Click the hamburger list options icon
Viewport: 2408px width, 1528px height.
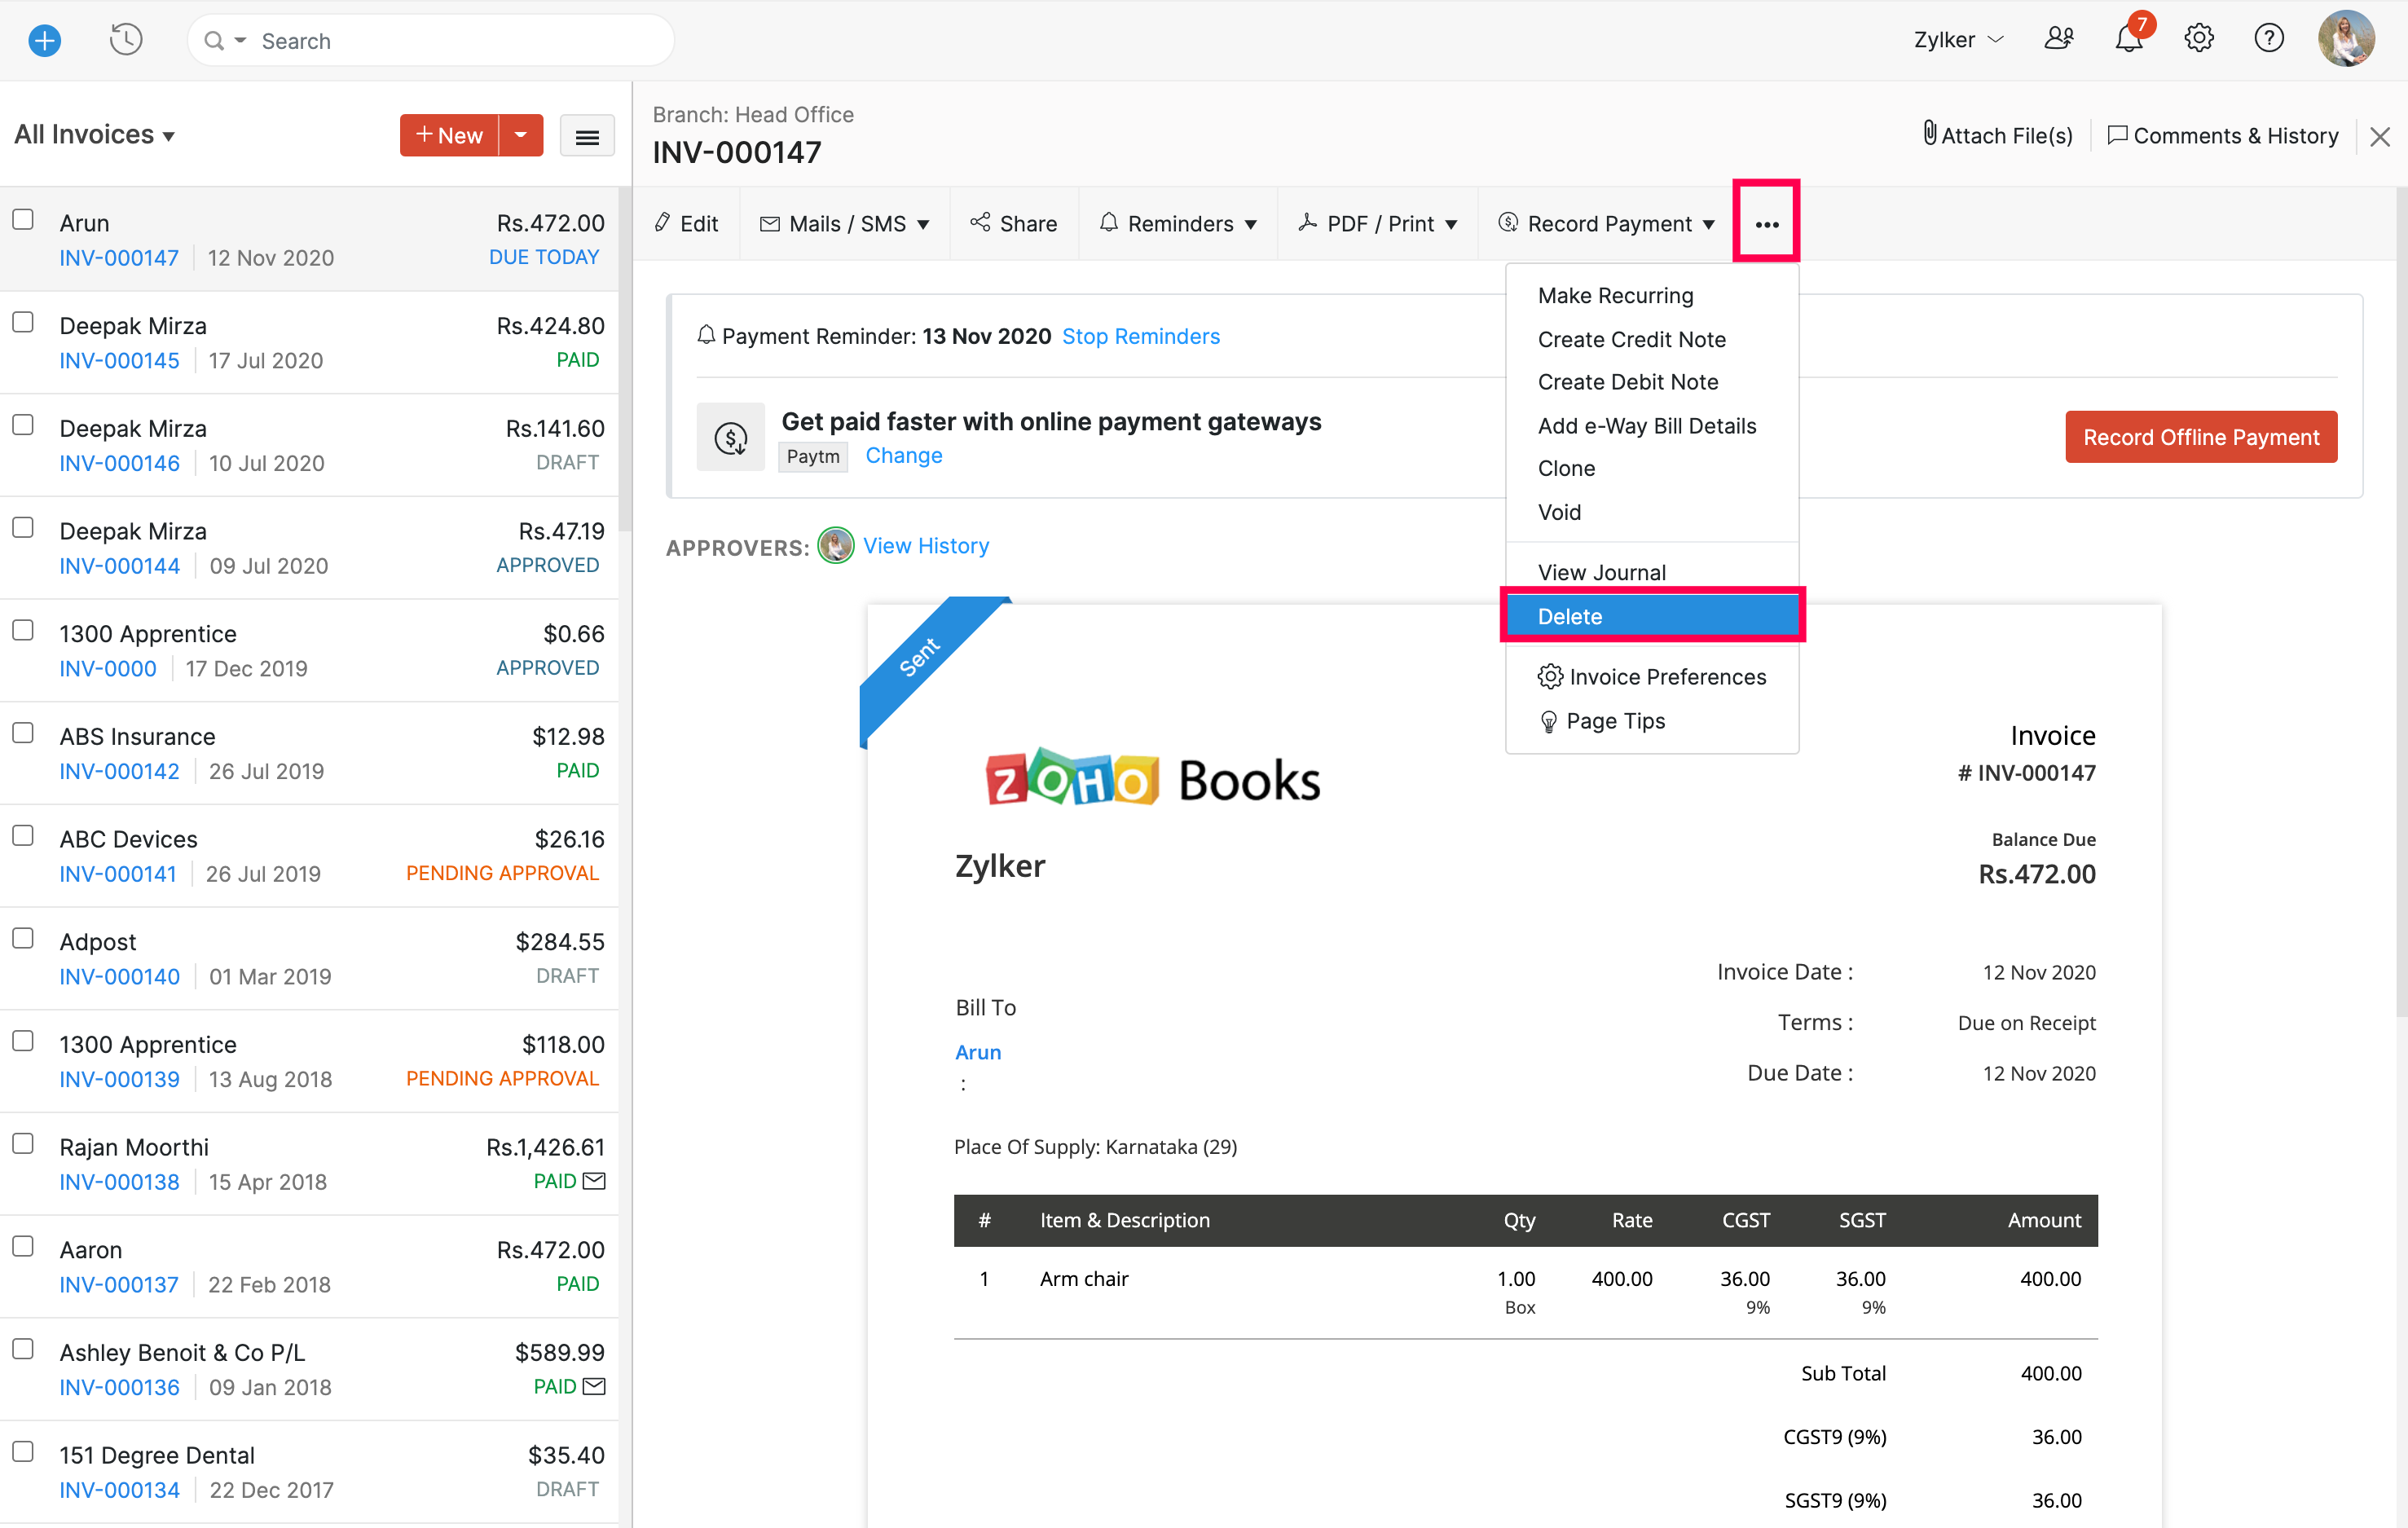pyautogui.click(x=587, y=137)
